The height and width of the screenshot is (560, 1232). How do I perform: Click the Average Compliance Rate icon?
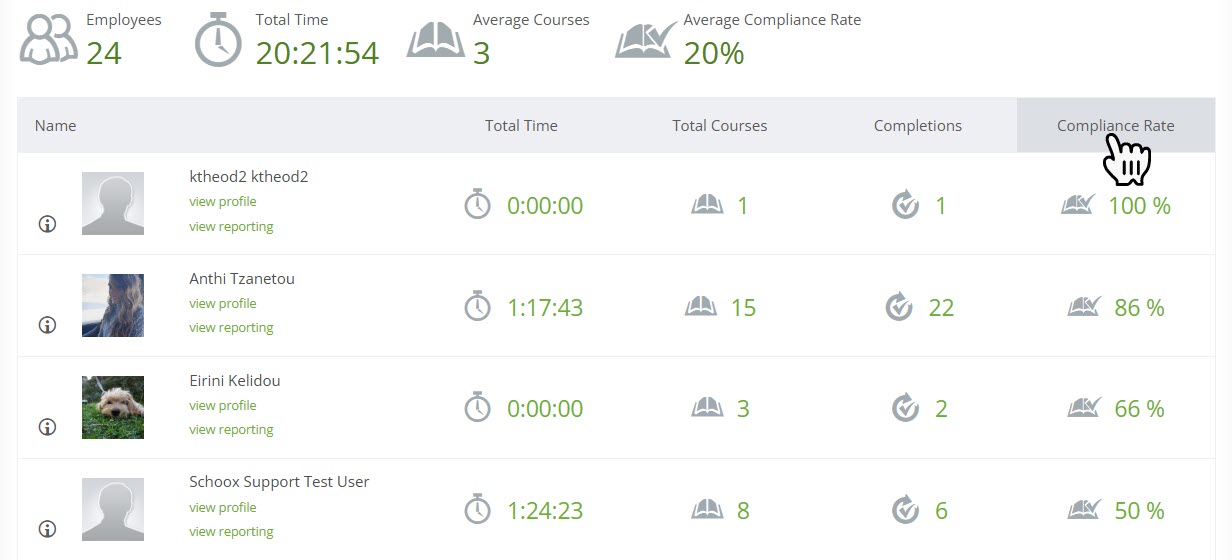click(646, 40)
